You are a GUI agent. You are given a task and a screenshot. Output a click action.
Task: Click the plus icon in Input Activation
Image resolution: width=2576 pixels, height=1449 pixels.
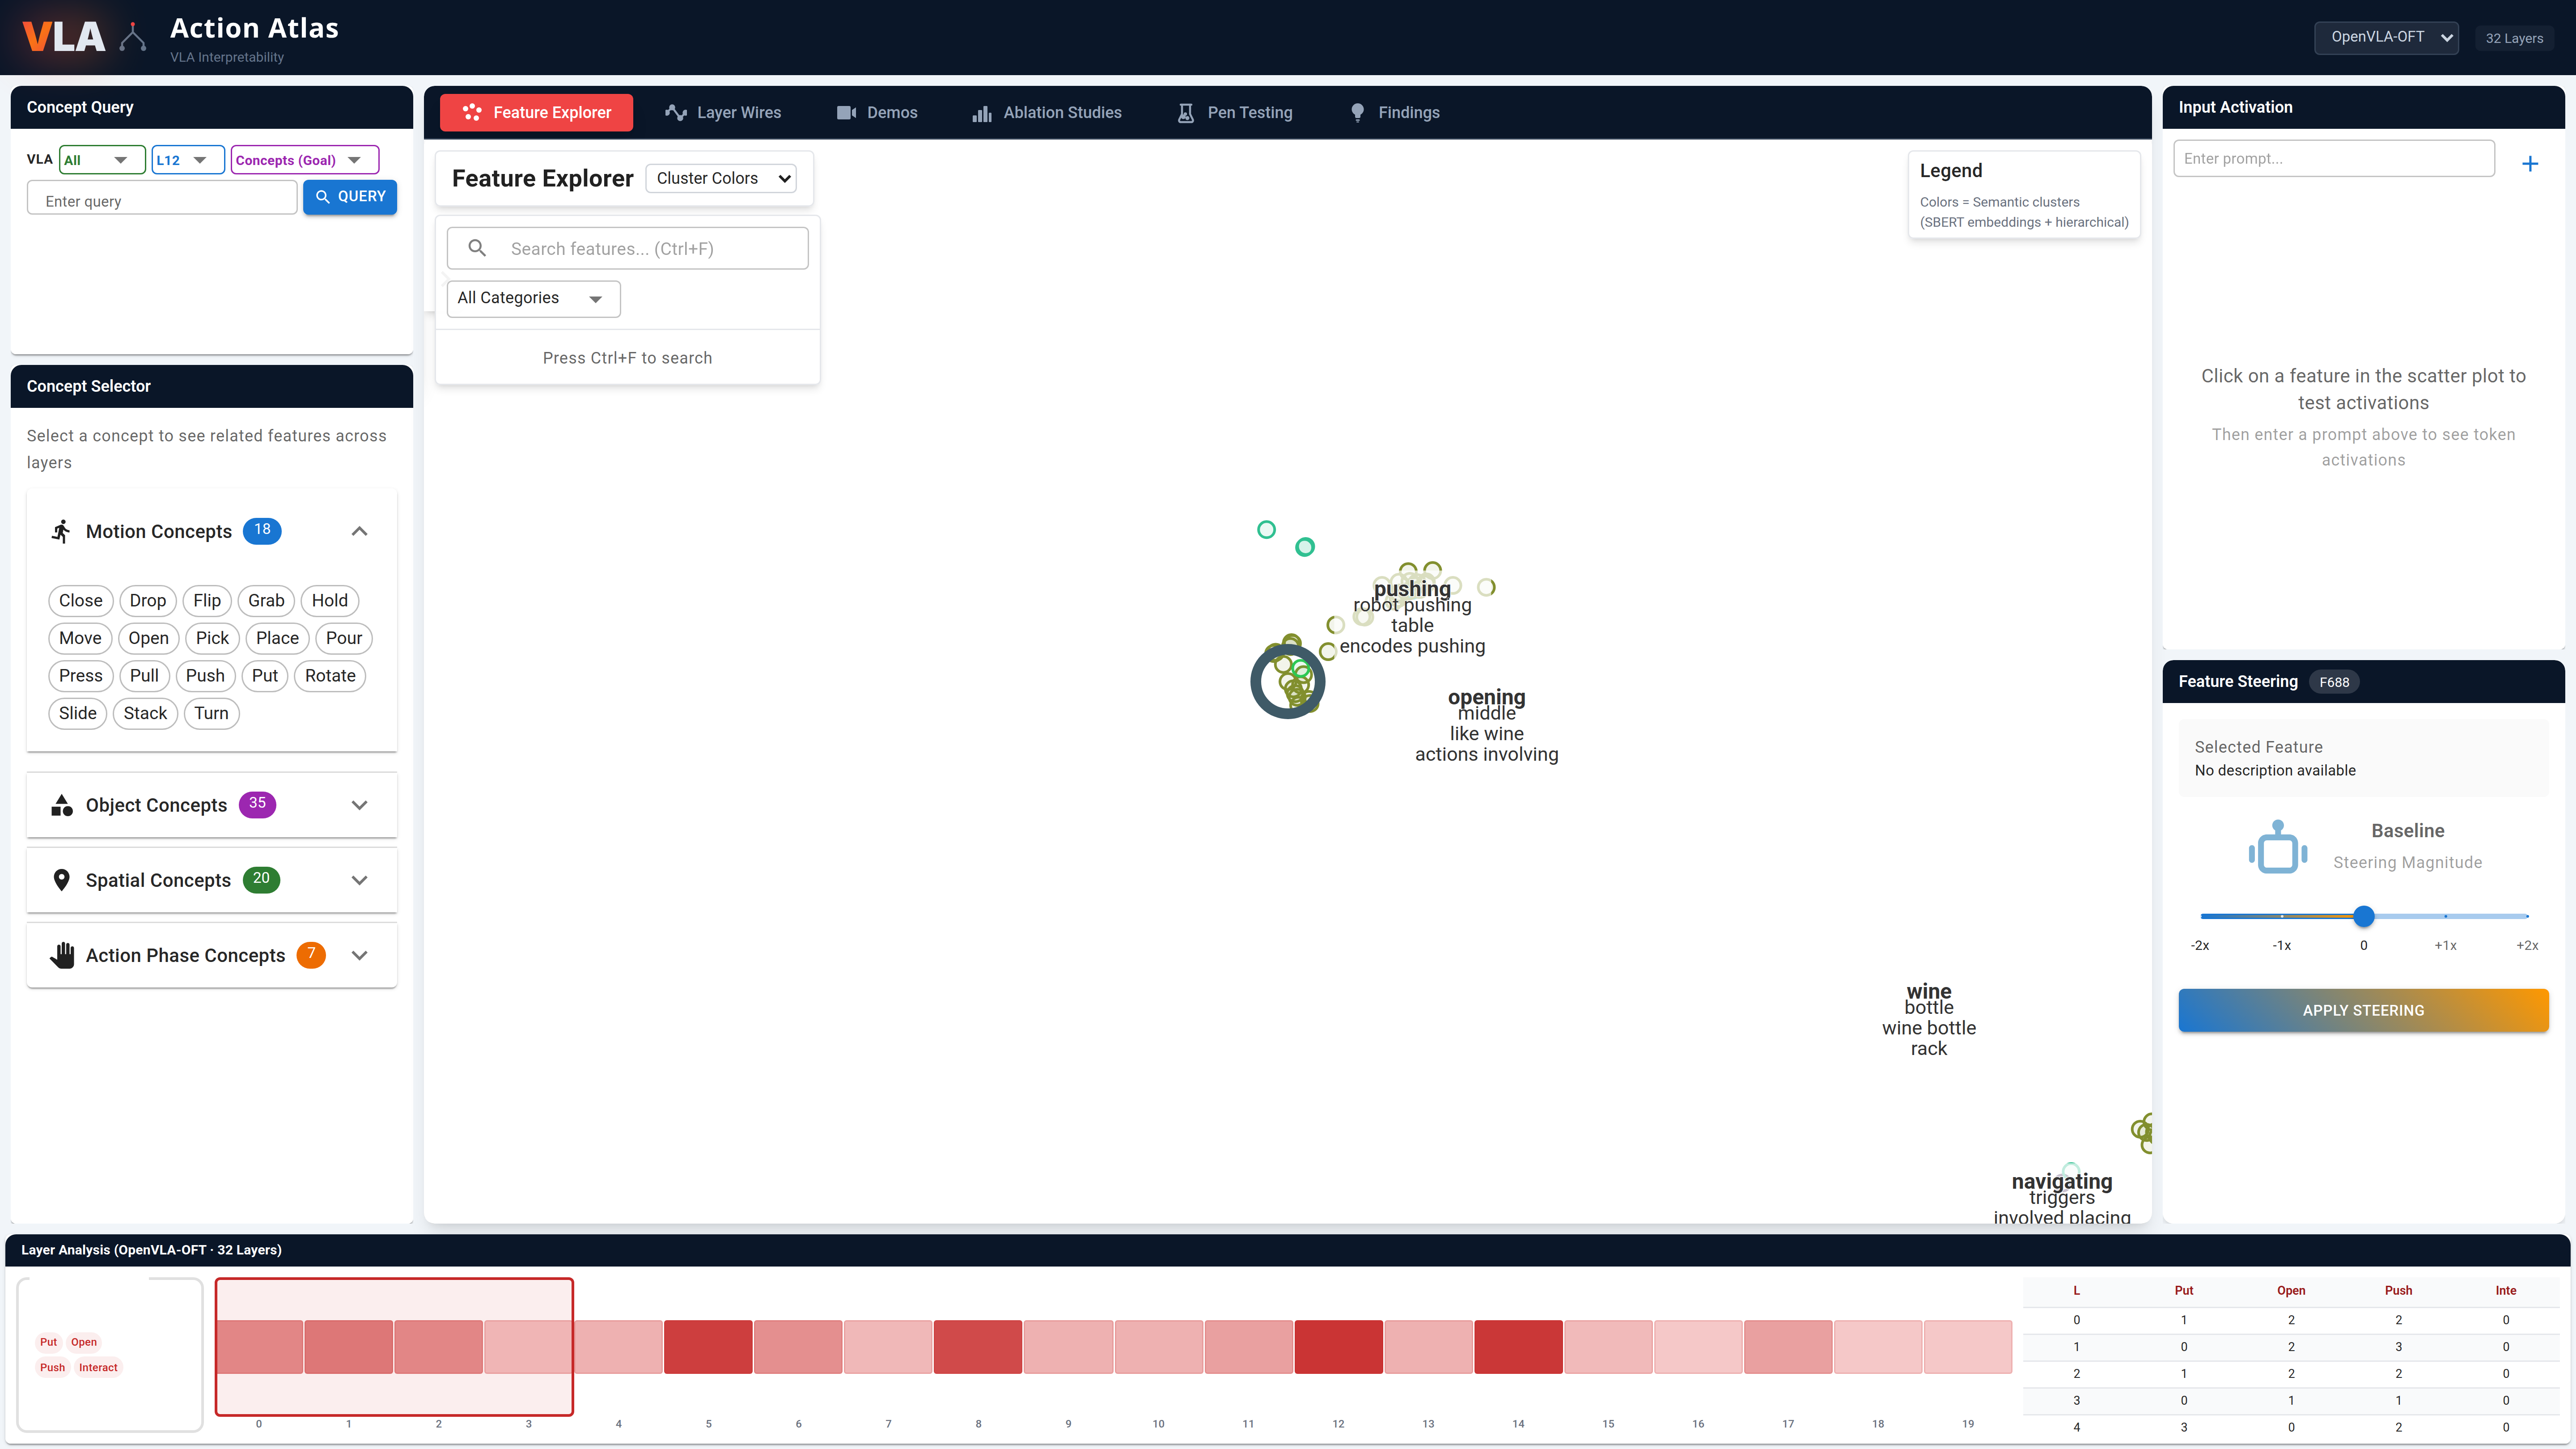(x=2531, y=163)
